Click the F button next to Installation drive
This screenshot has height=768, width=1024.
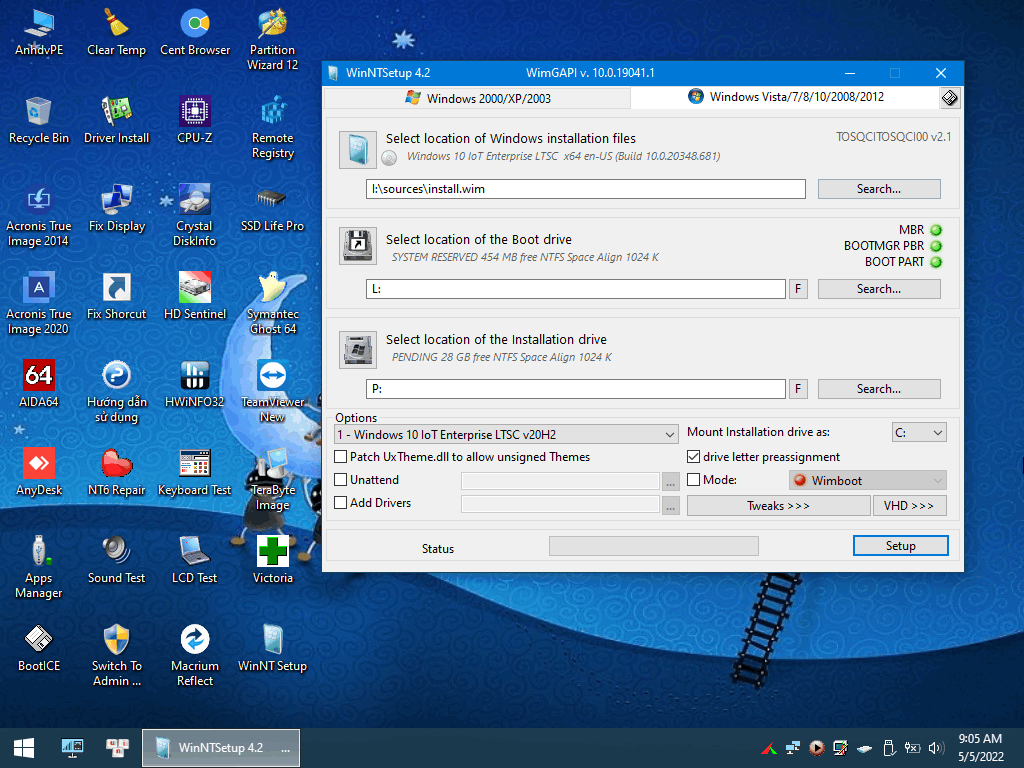click(798, 389)
